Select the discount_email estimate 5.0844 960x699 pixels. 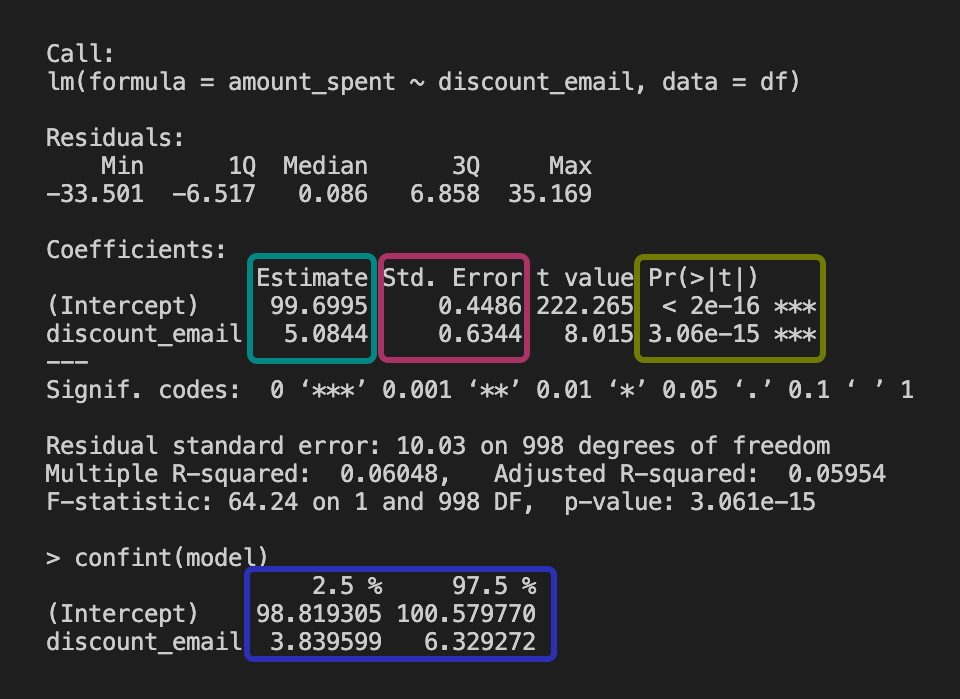tap(326, 333)
